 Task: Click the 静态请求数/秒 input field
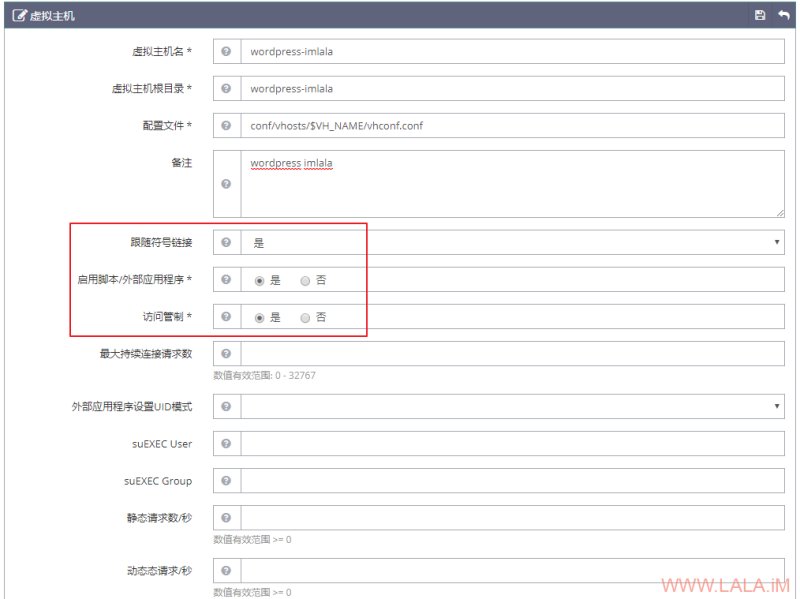[512, 518]
